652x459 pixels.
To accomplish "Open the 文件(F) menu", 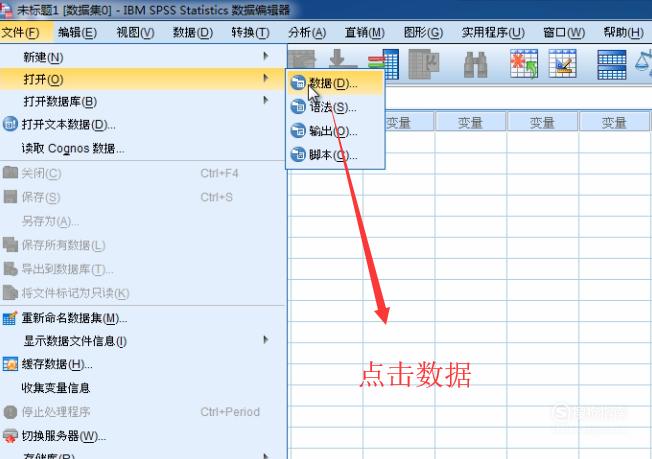I will pos(21,32).
